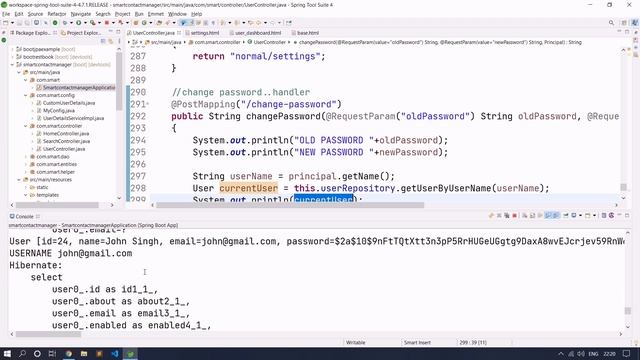Toggle Link with Editor in Package Explorer

pyautogui.click(x=110, y=41)
